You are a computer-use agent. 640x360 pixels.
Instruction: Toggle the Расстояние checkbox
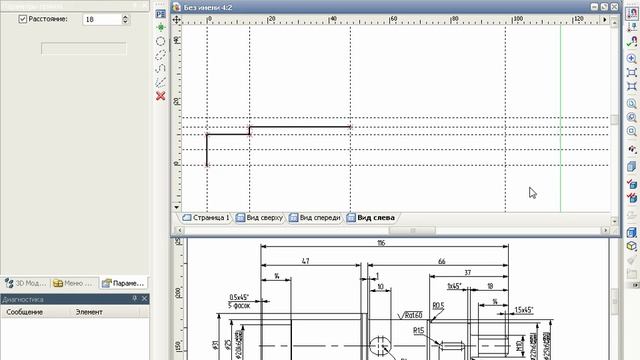click(22, 19)
